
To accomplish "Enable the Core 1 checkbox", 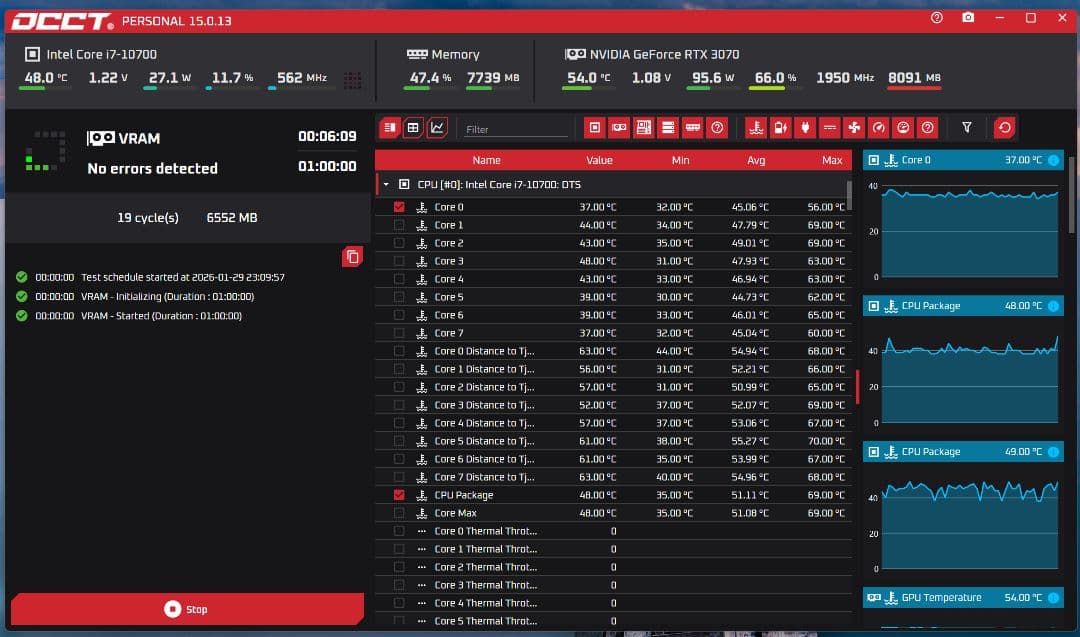I will [x=400, y=225].
